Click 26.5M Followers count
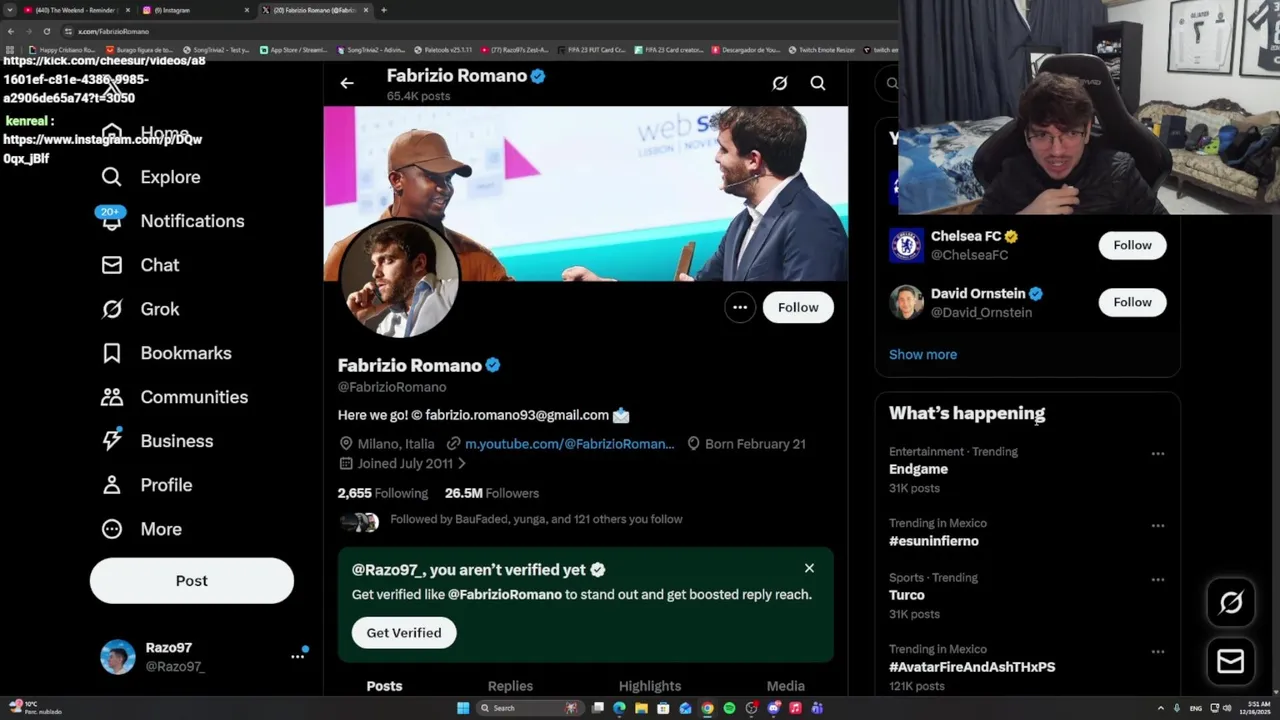 point(492,493)
